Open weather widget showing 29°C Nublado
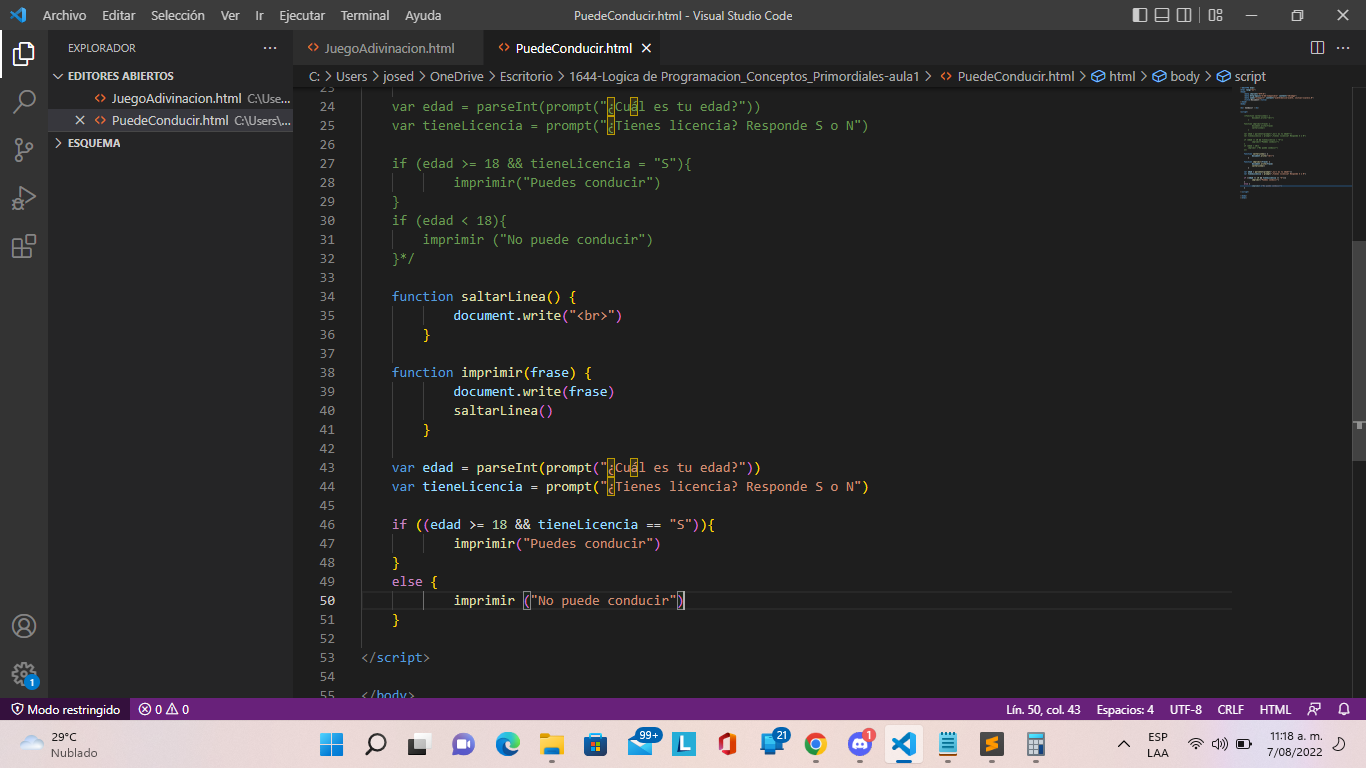Viewport: 1366px width, 768px height. click(60, 744)
